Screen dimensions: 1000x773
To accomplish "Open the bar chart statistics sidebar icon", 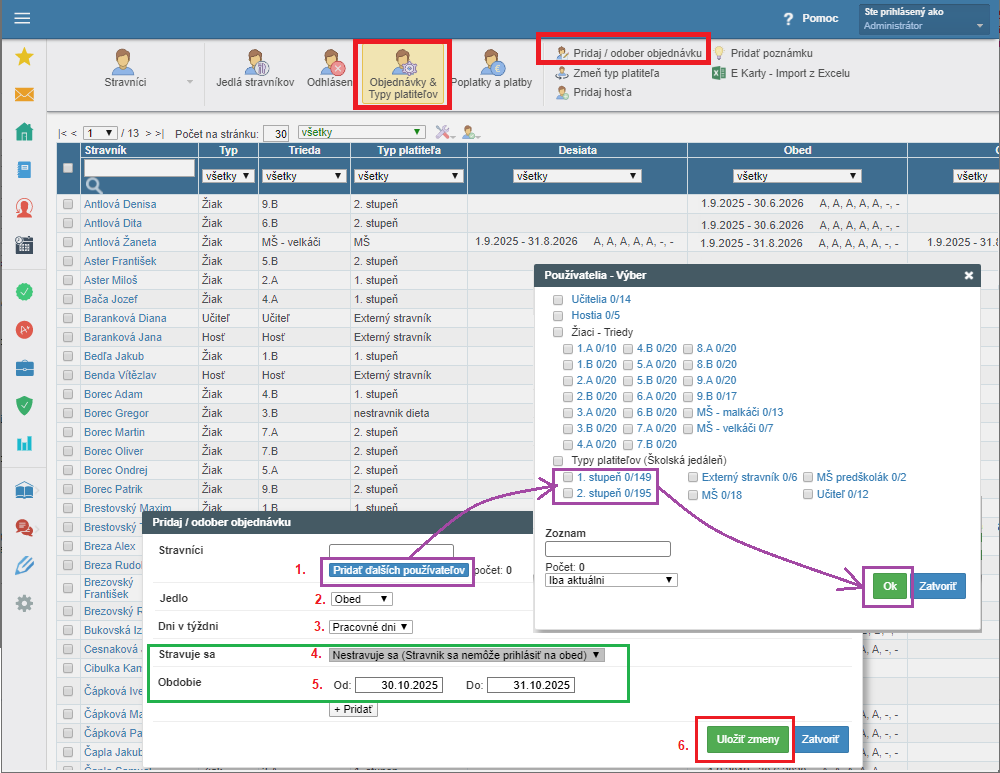I will click(24, 443).
